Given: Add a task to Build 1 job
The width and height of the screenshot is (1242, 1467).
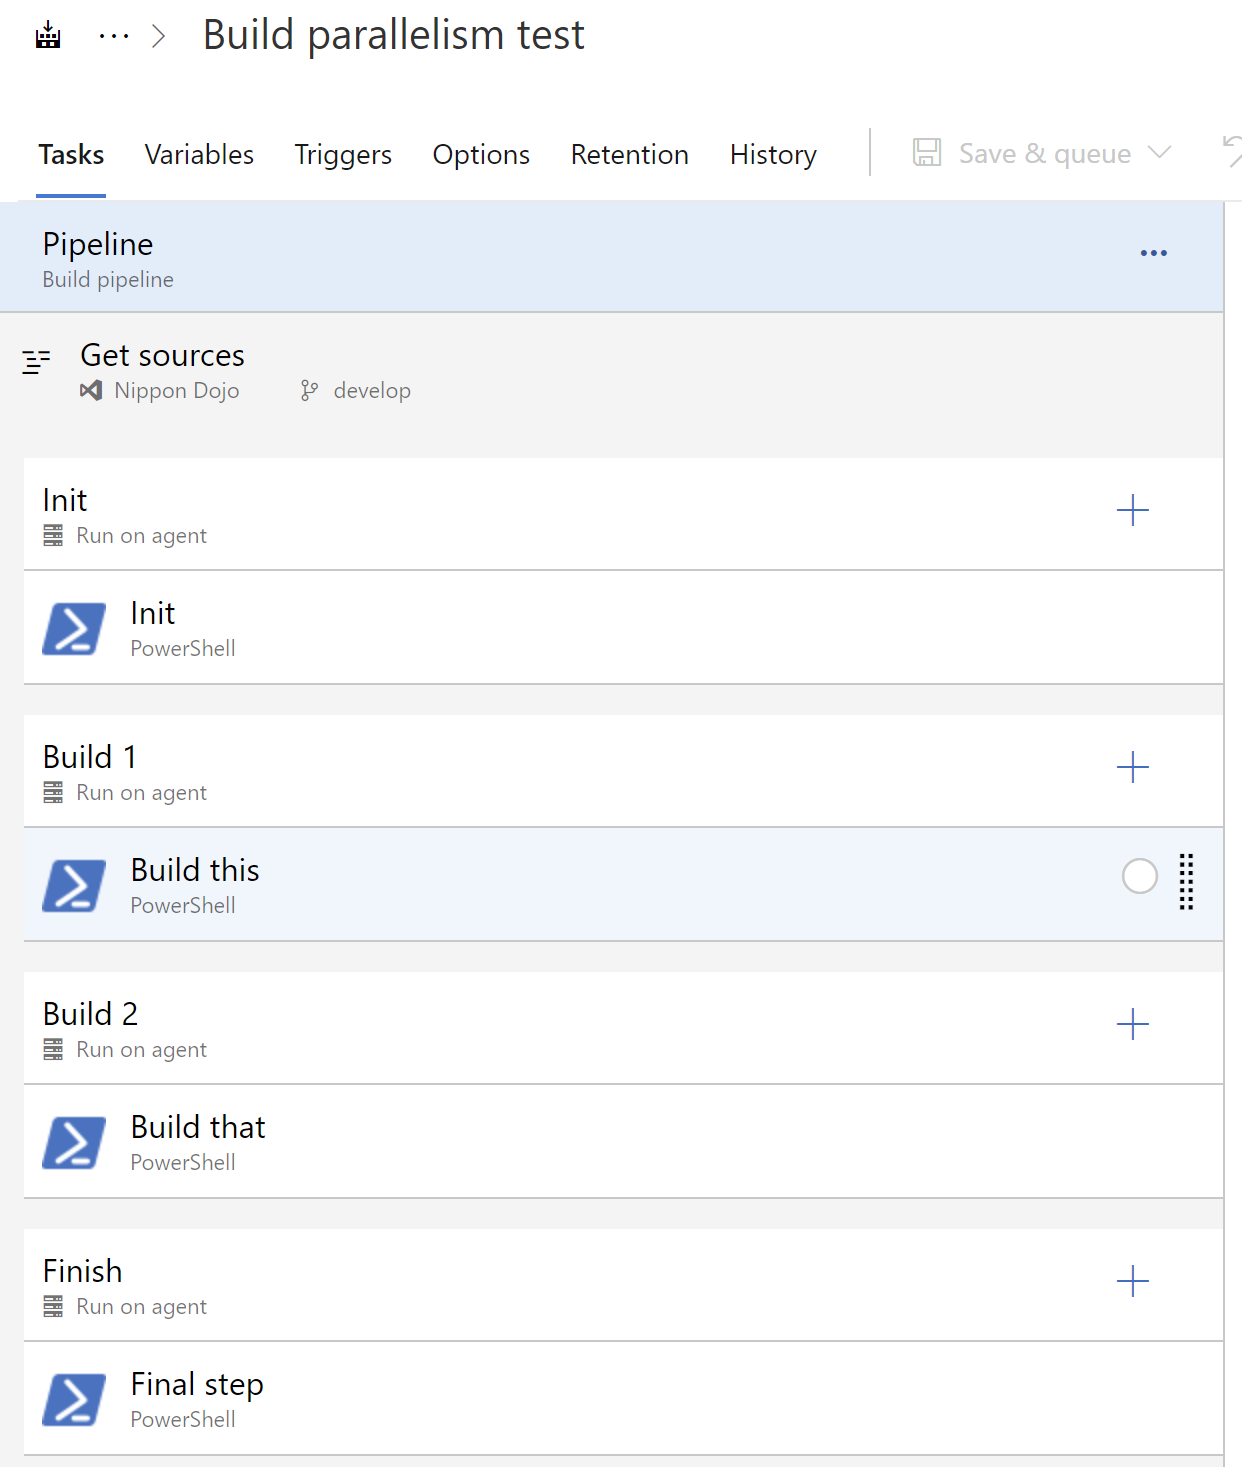Looking at the screenshot, I should click(x=1132, y=768).
